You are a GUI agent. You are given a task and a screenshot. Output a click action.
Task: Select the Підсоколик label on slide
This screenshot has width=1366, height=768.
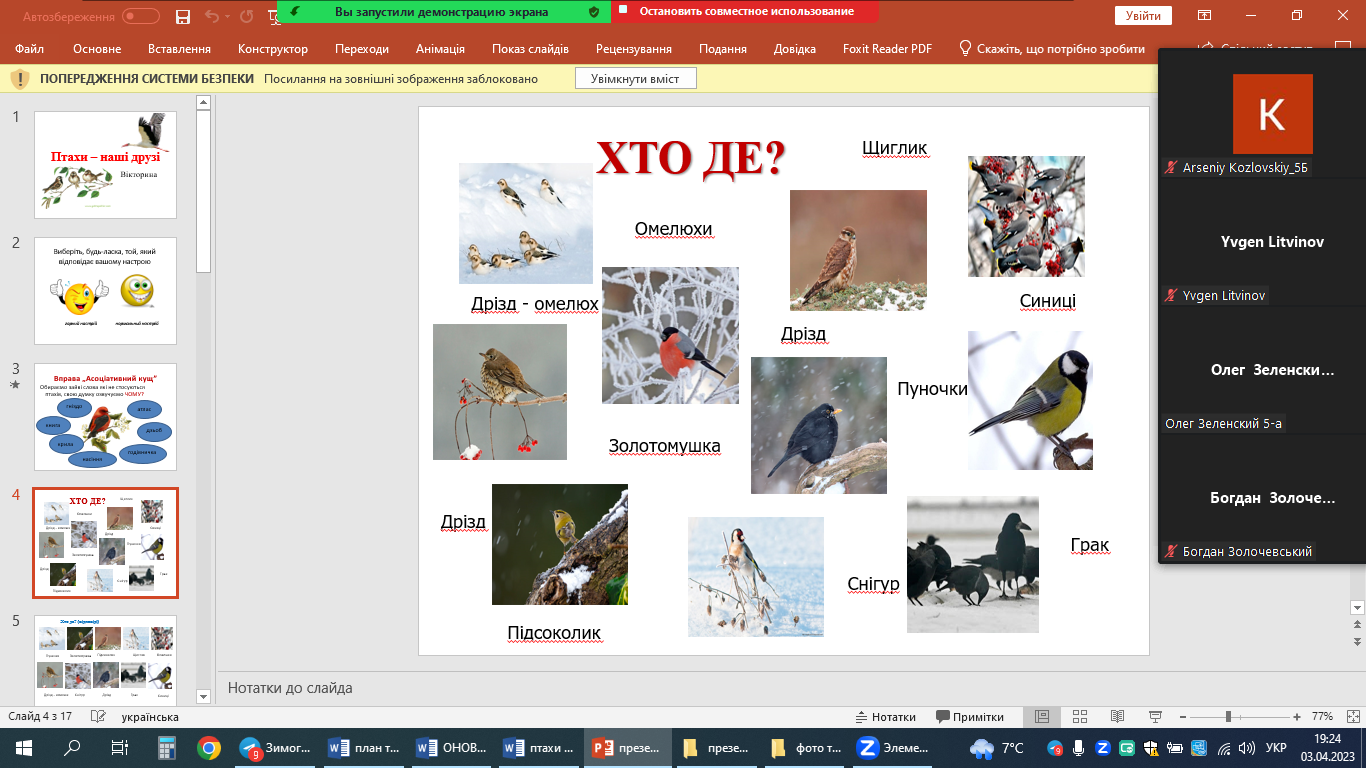pos(554,633)
